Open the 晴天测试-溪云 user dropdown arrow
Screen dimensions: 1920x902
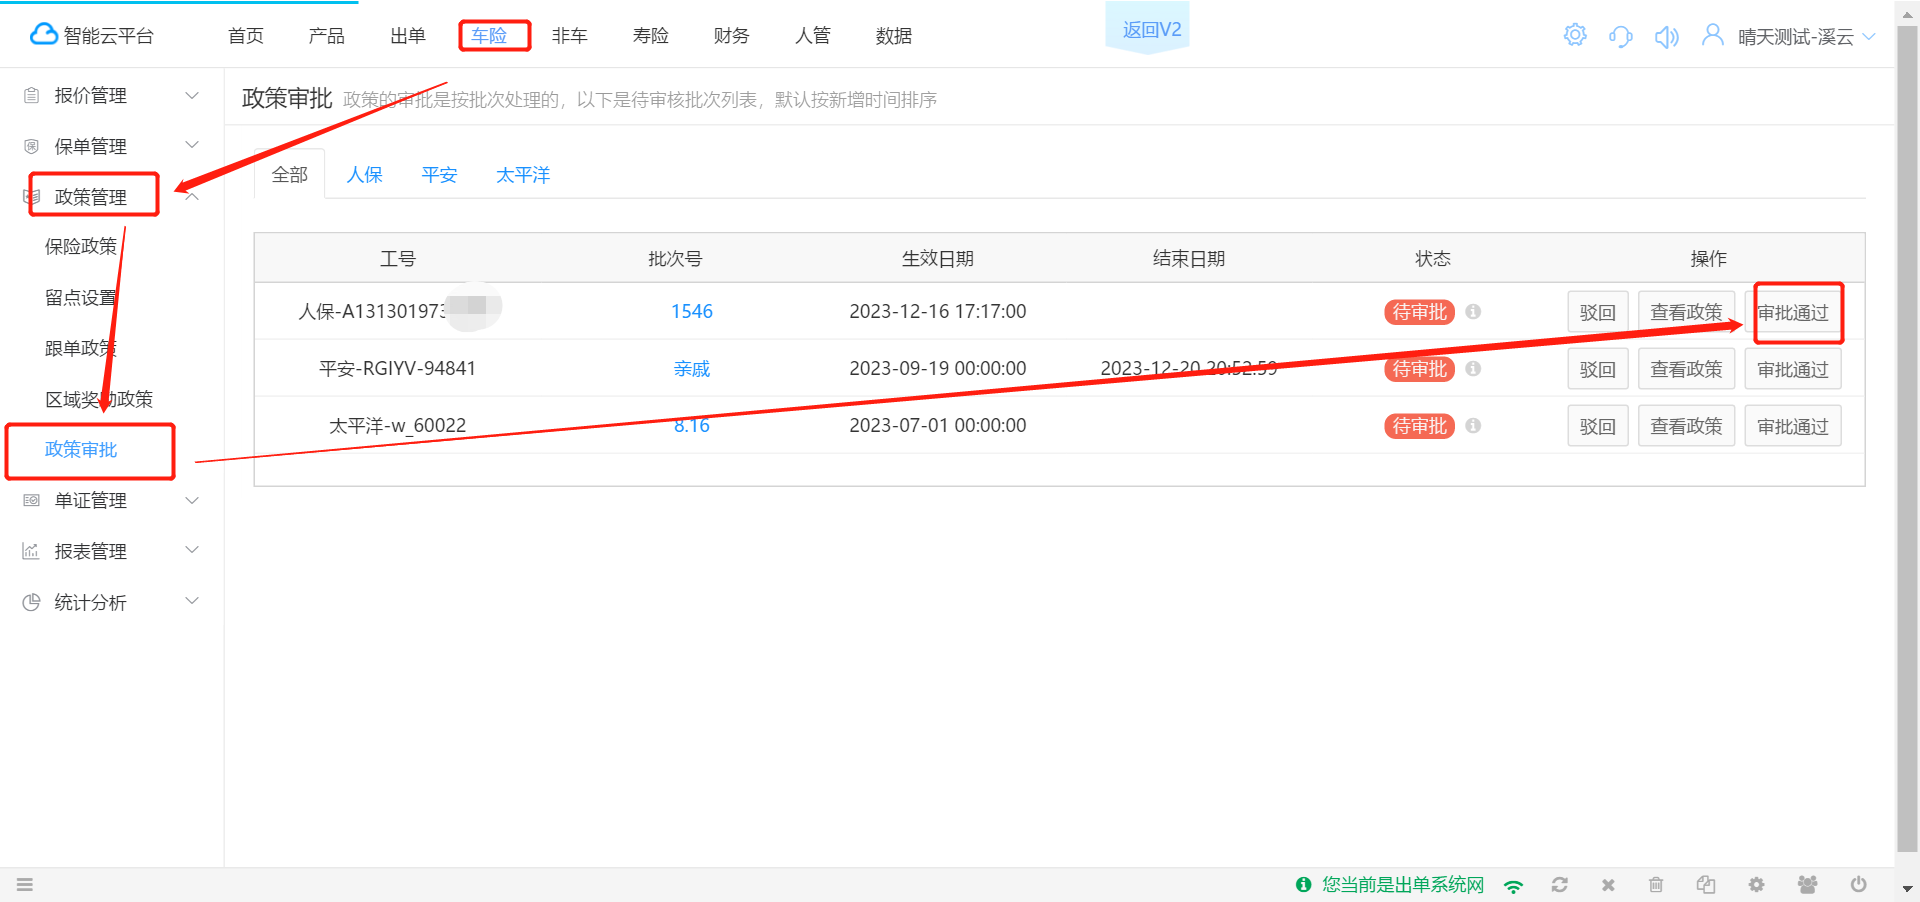(1869, 37)
